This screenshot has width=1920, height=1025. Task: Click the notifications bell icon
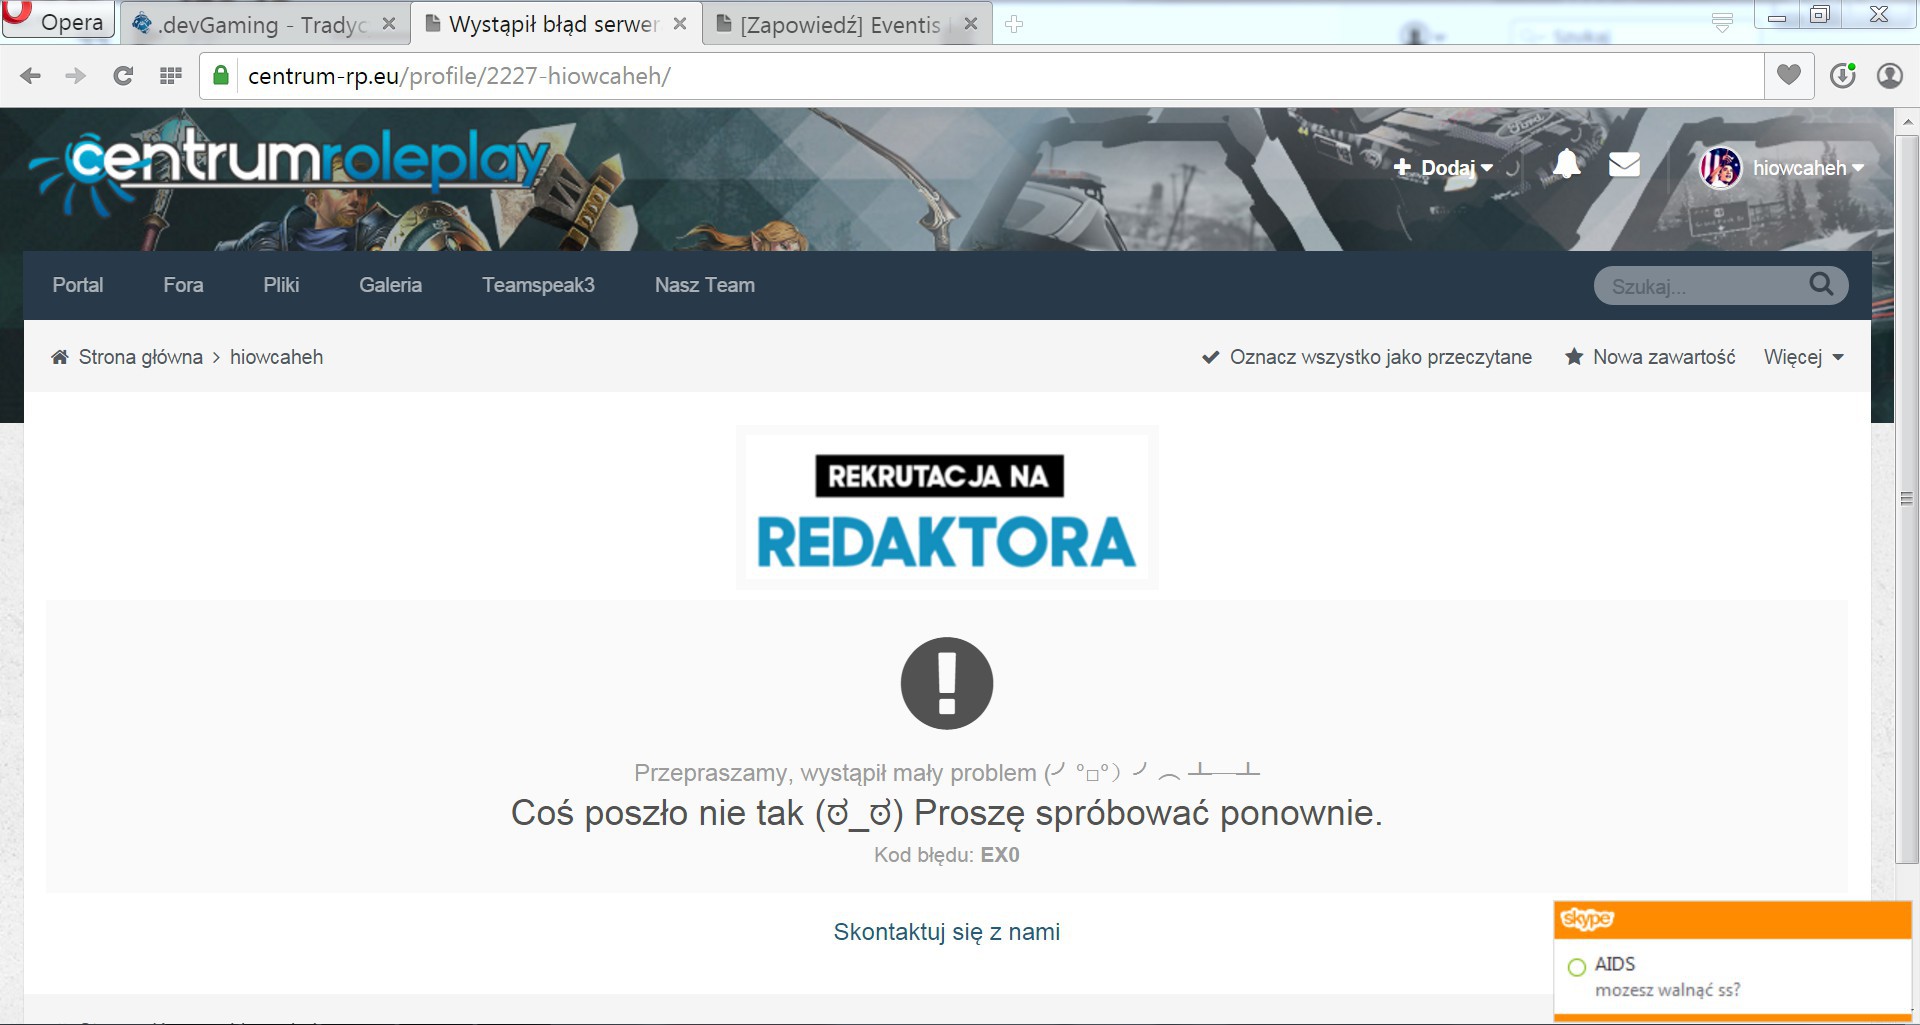(x=1566, y=165)
